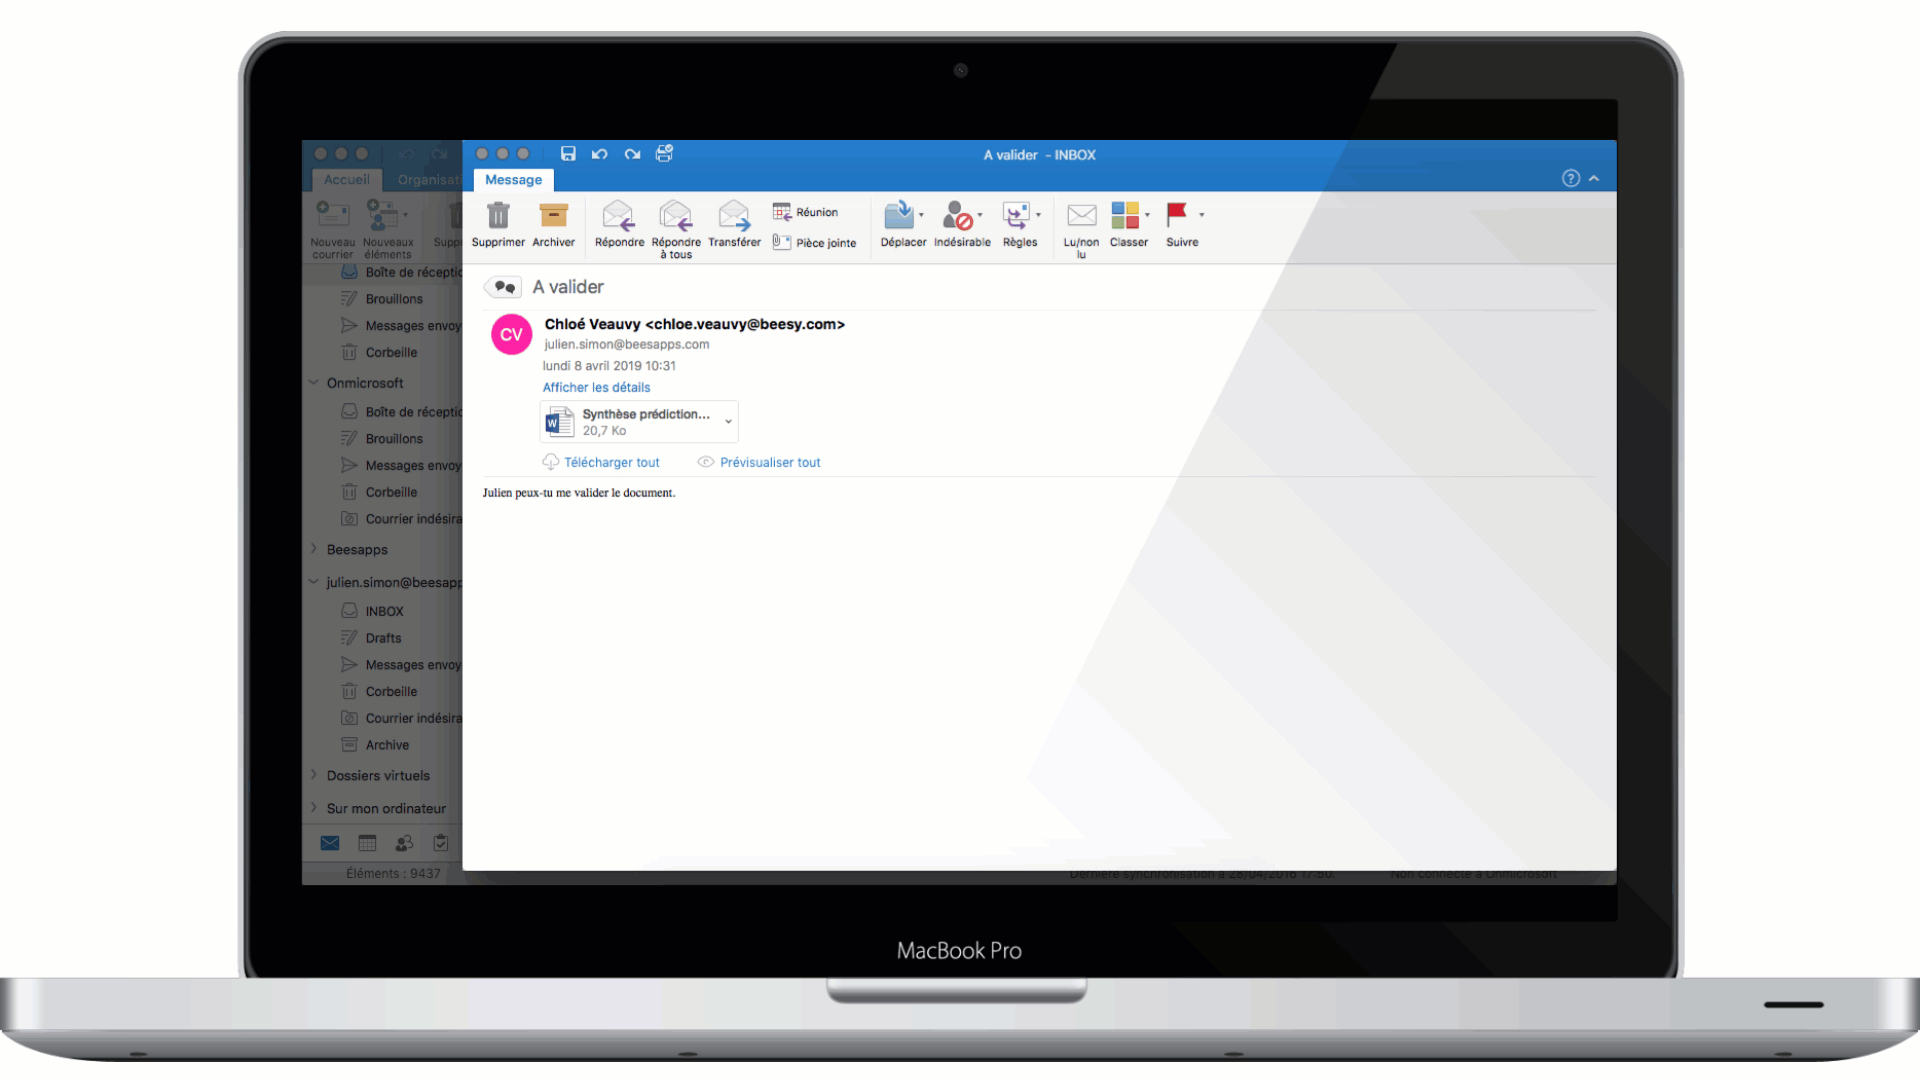Screen dimensions: 1920x1080
Task: Select the Accueil ribbon tab
Action: click(345, 179)
